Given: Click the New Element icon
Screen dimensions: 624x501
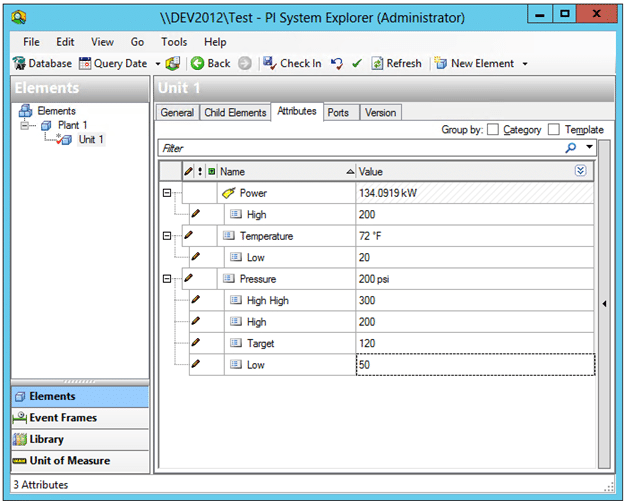Looking at the screenshot, I should pos(441,63).
